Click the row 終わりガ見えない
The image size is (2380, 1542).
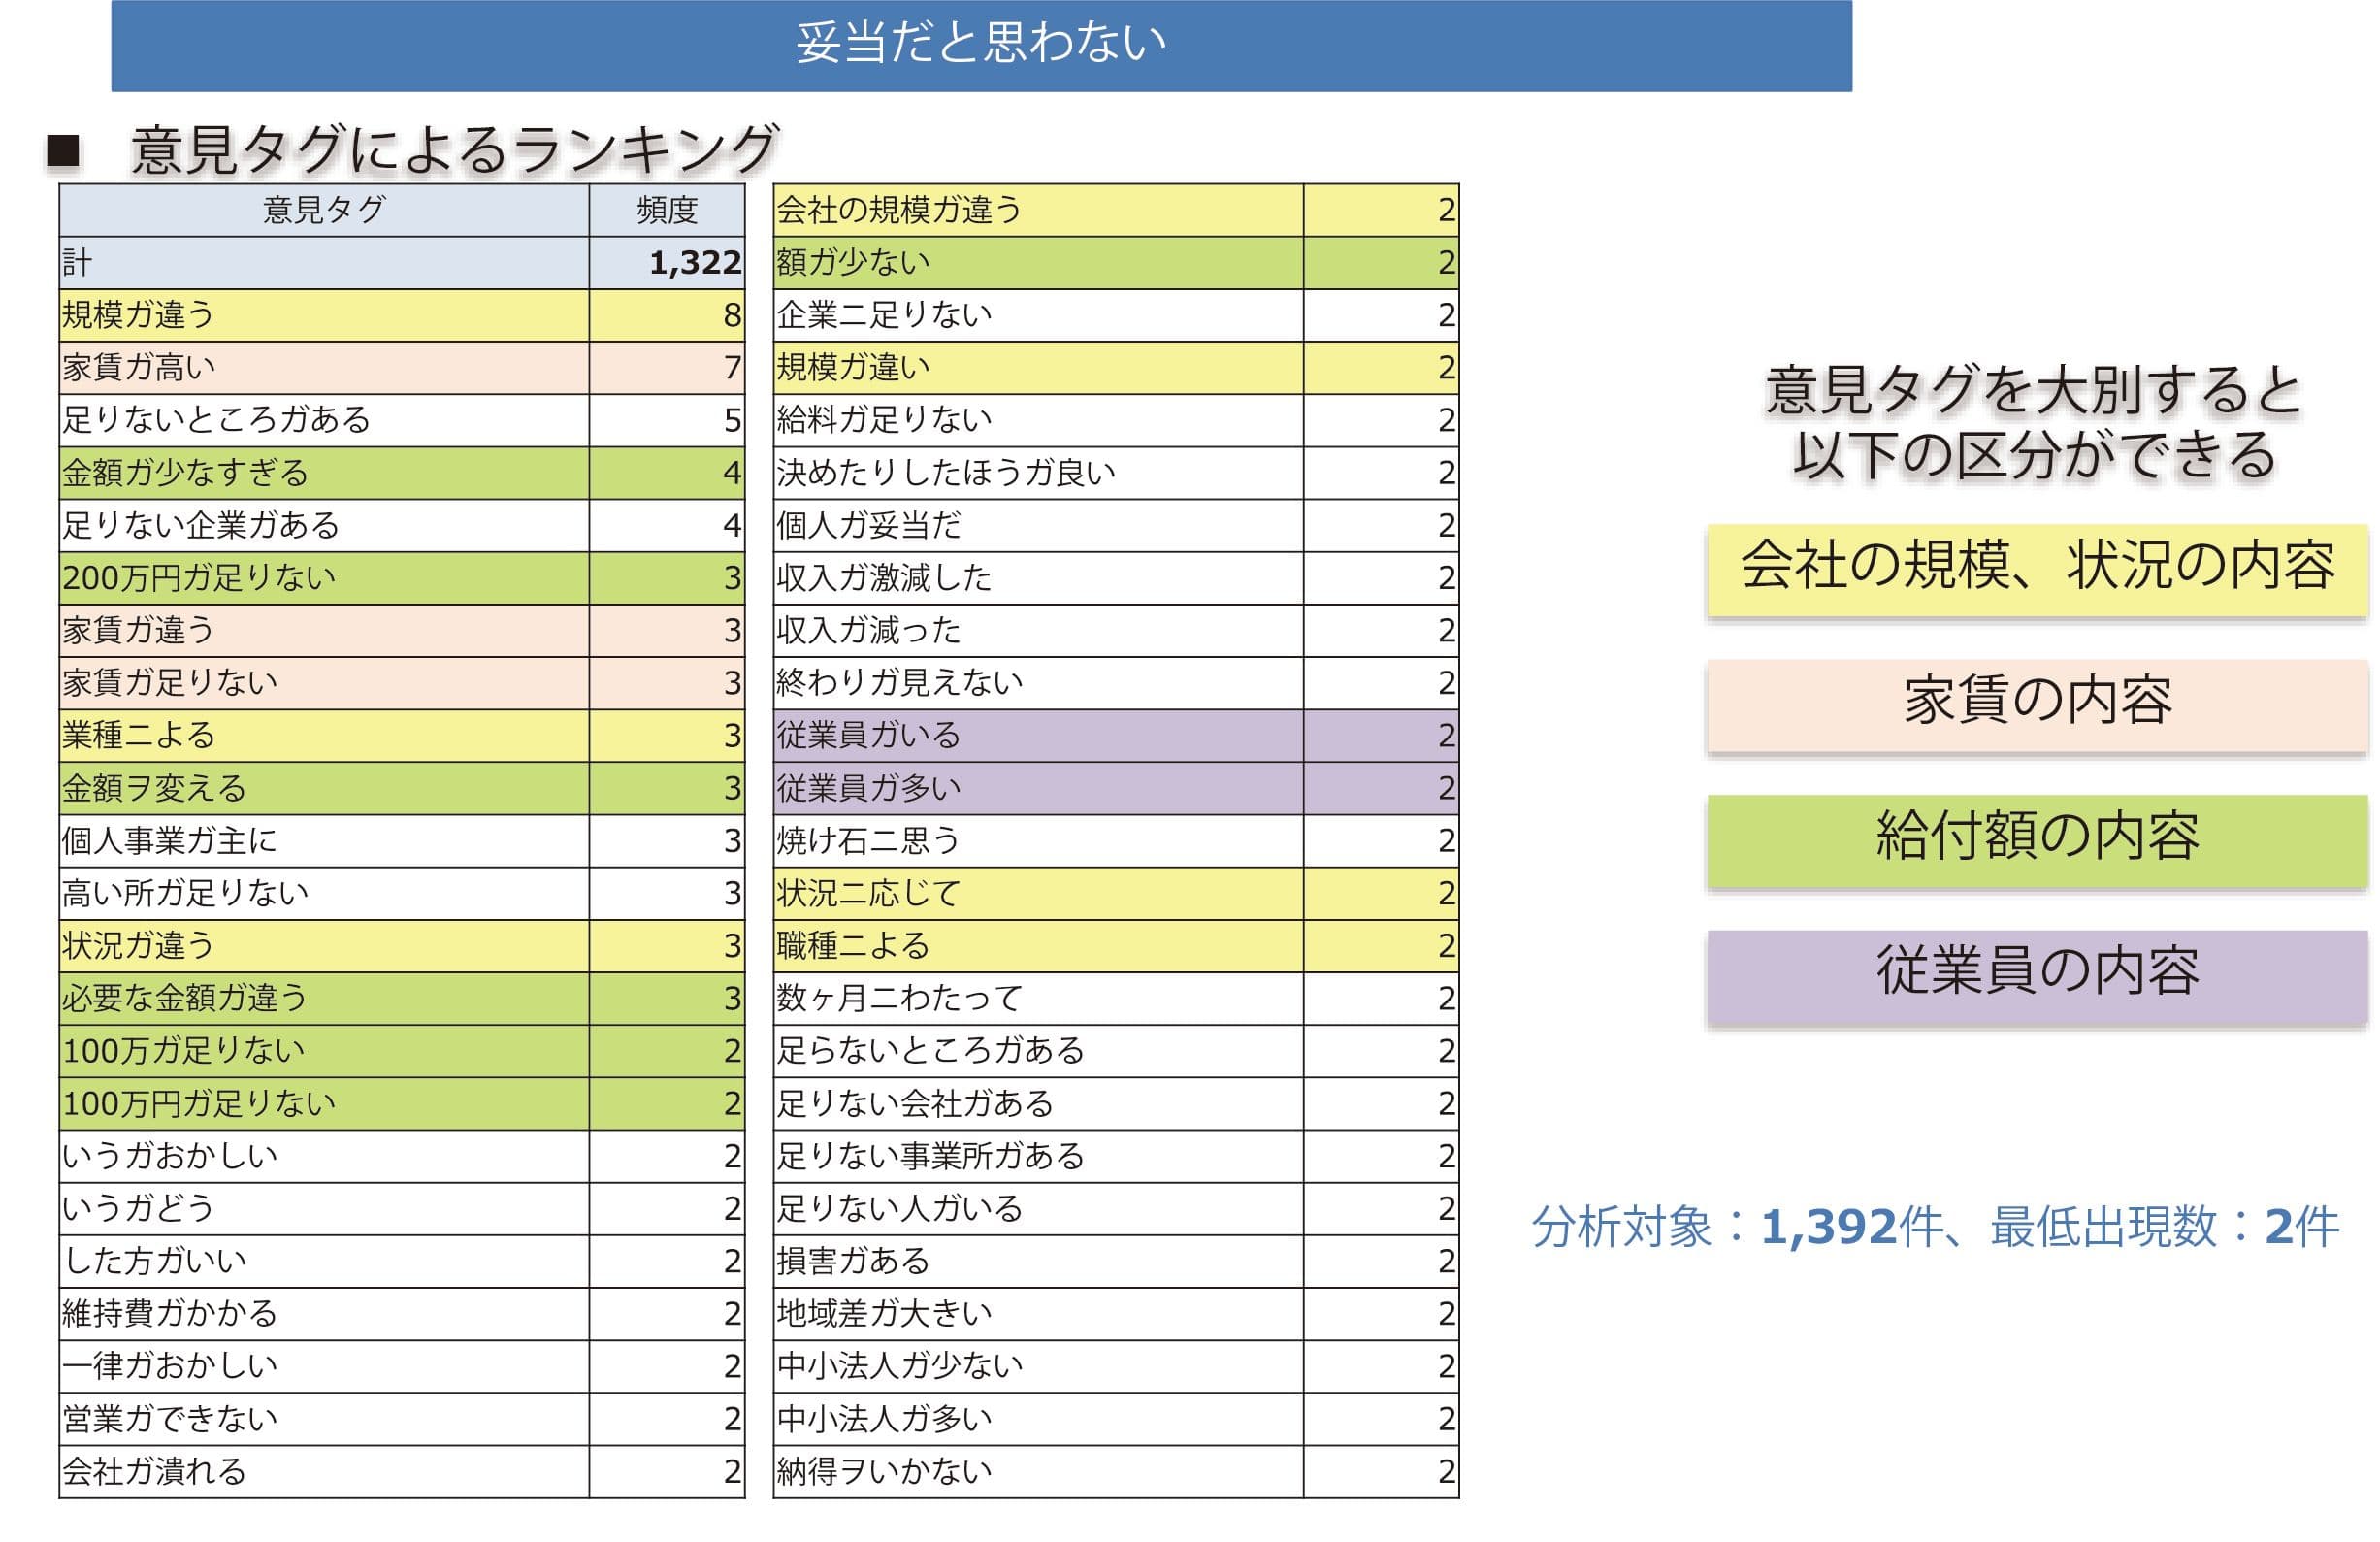1116,683
